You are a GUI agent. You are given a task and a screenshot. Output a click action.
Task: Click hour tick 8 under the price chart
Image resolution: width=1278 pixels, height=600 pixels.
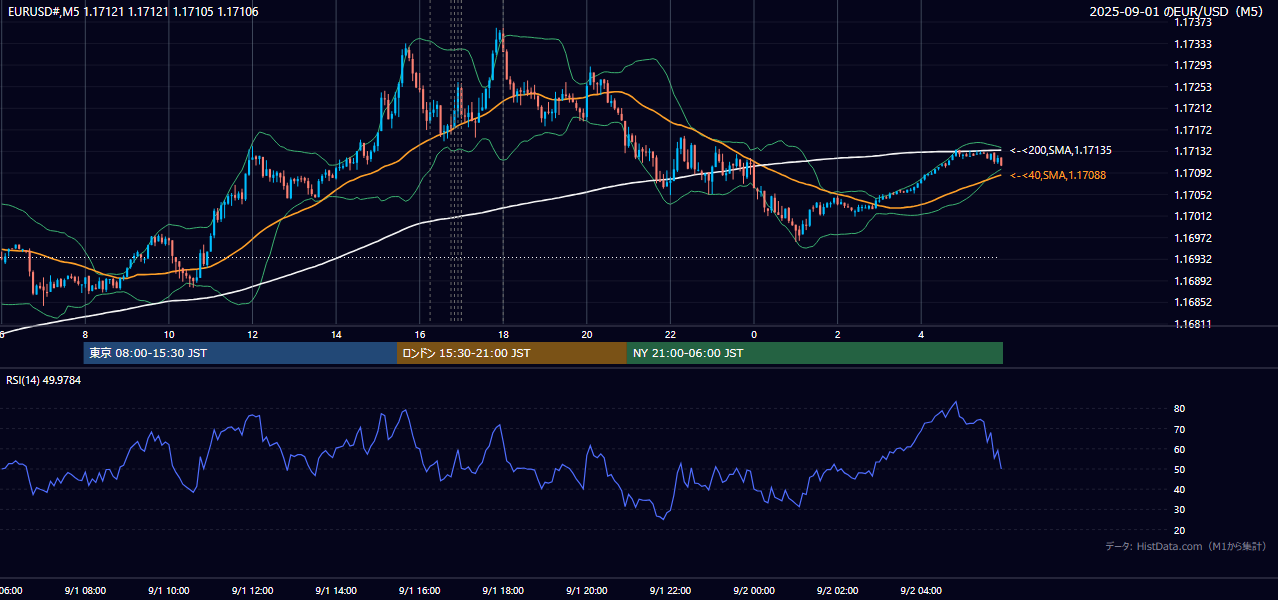pyautogui.click(x=85, y=334)
